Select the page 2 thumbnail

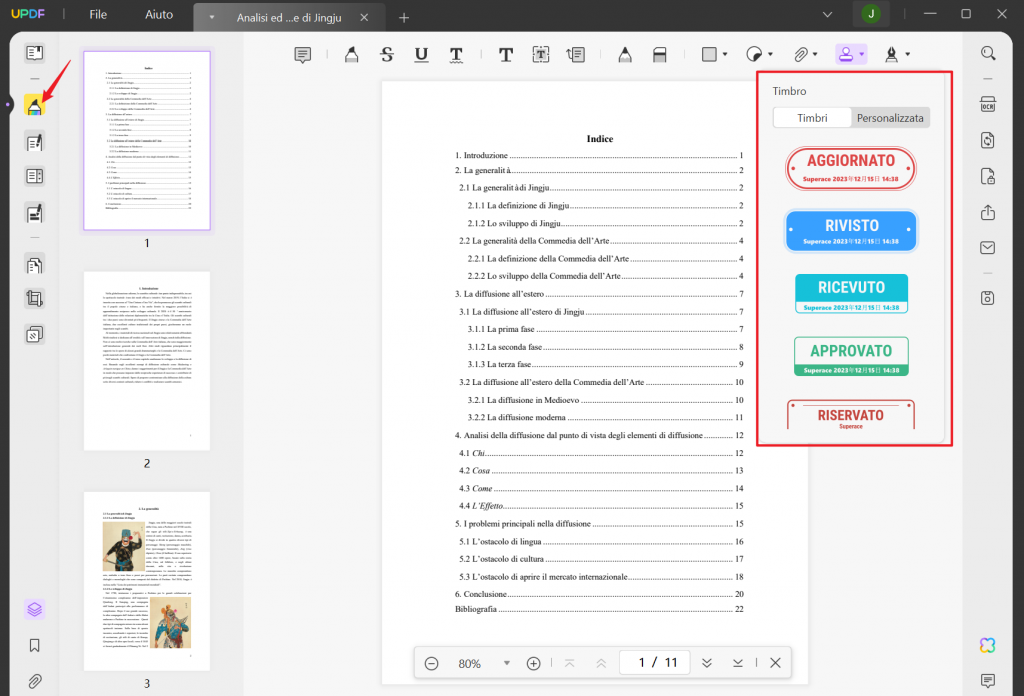pyautogui.click(x=146, y=360)
